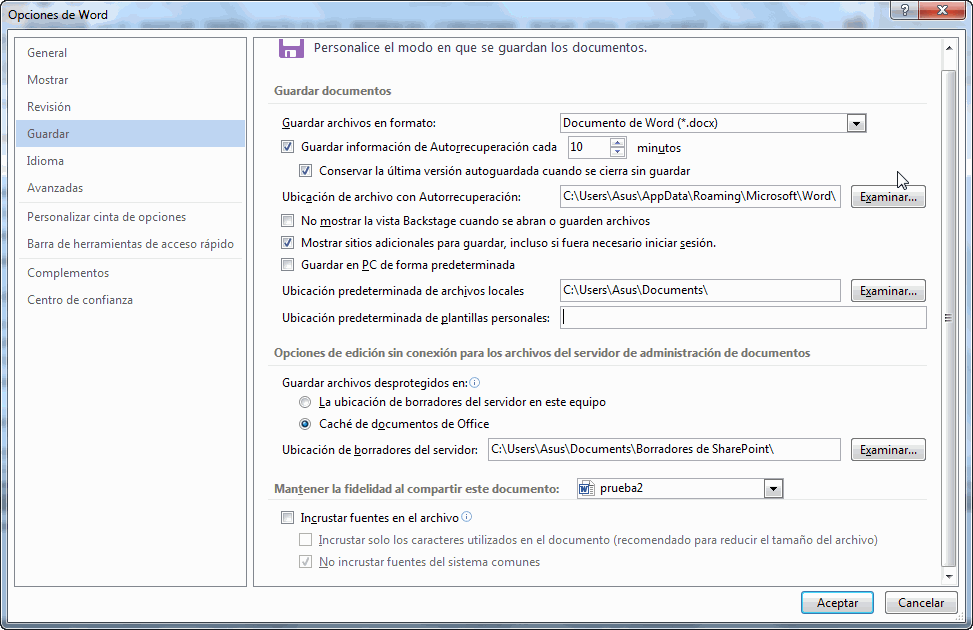Disable Guardar información de Autorrecuperación checkbox

pos(288,147)
